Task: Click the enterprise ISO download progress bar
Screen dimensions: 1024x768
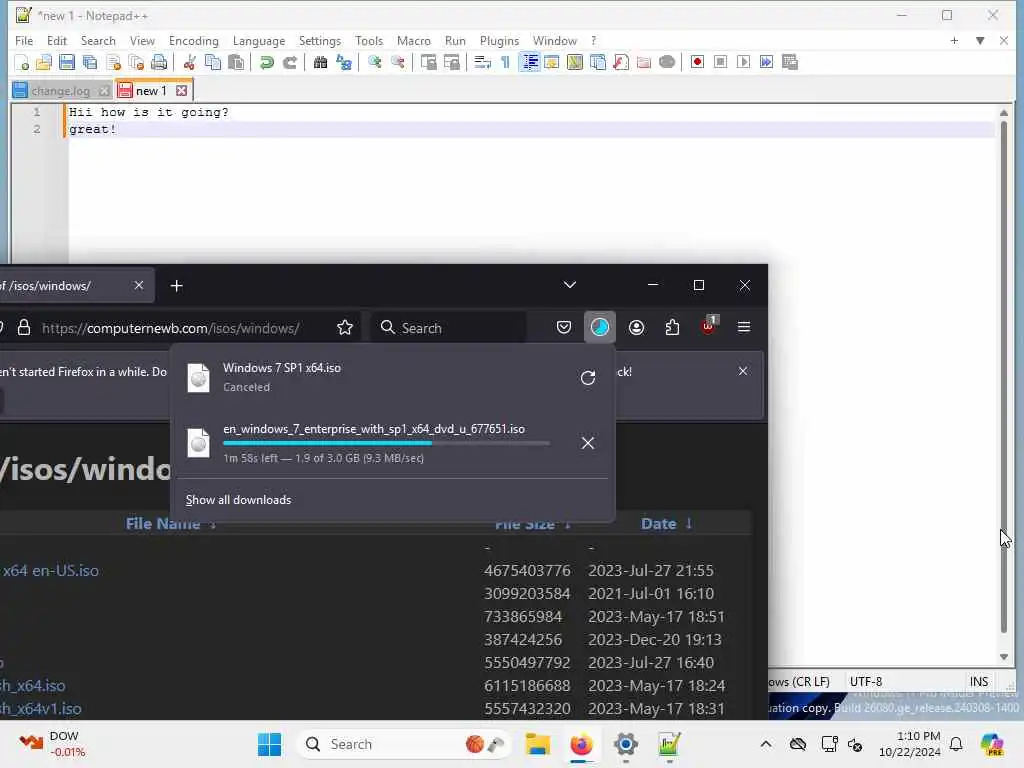Action: click(x=386, y=443)
